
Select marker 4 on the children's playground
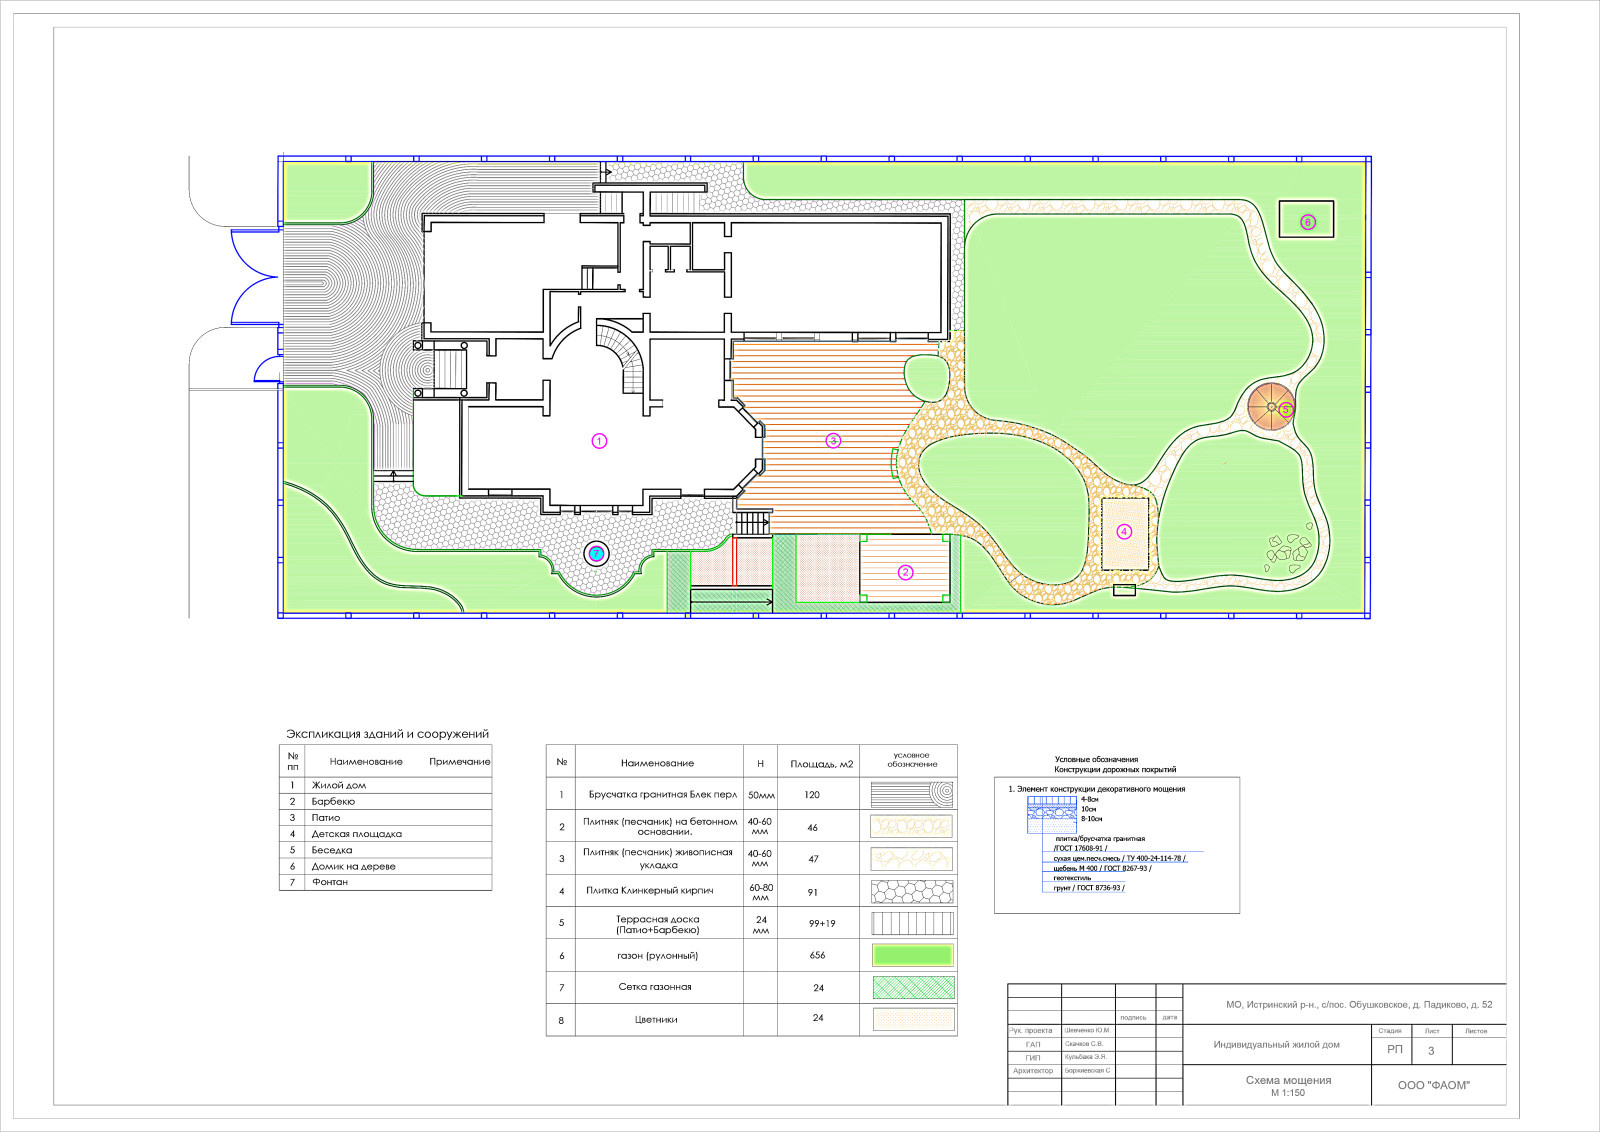coord(1124,532)
